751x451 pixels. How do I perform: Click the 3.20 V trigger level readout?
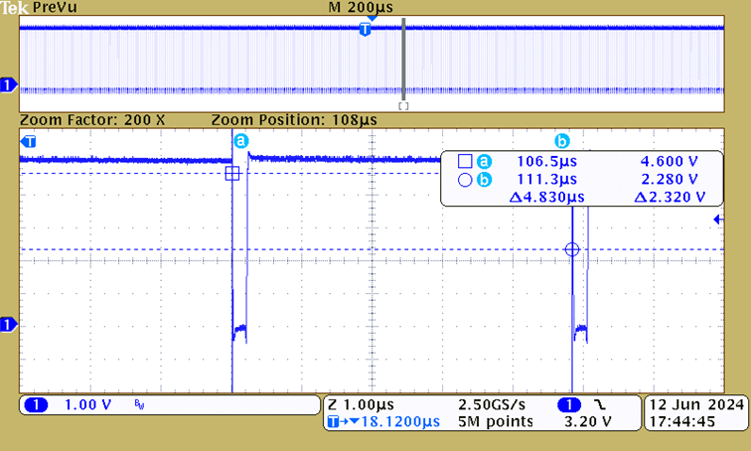[586, 423]
